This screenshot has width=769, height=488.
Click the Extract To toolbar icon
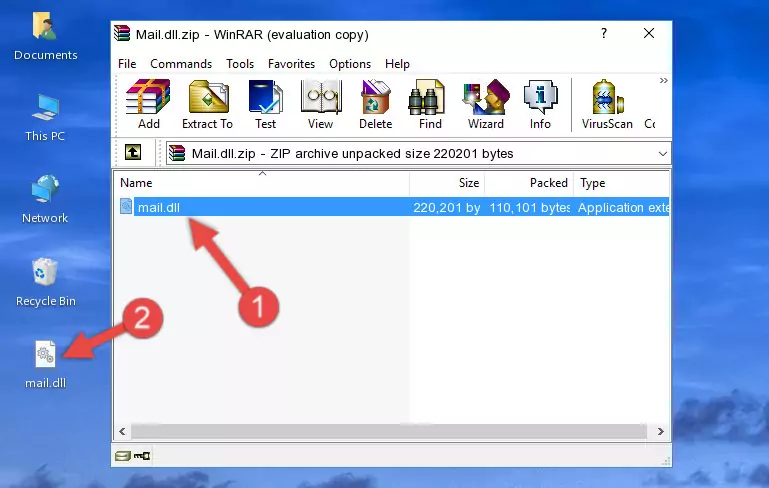coord(207,104)
